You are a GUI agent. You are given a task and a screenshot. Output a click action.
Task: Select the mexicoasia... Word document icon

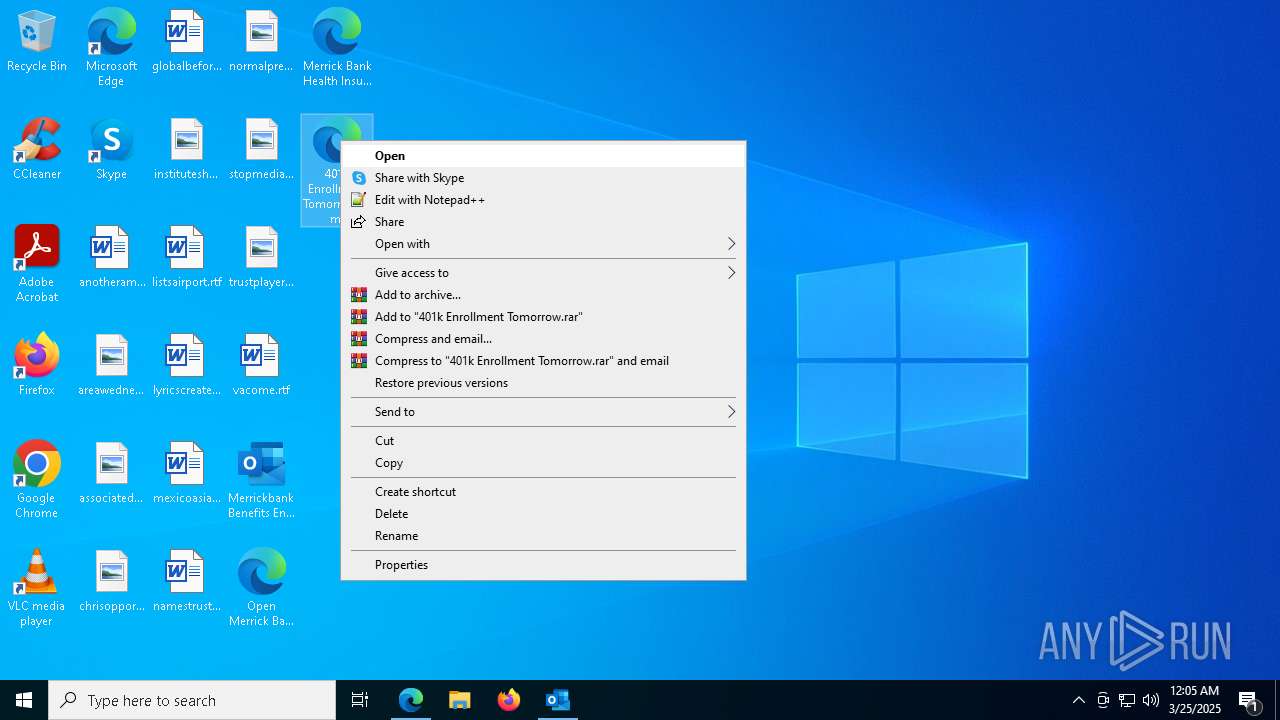click(186, 474)
